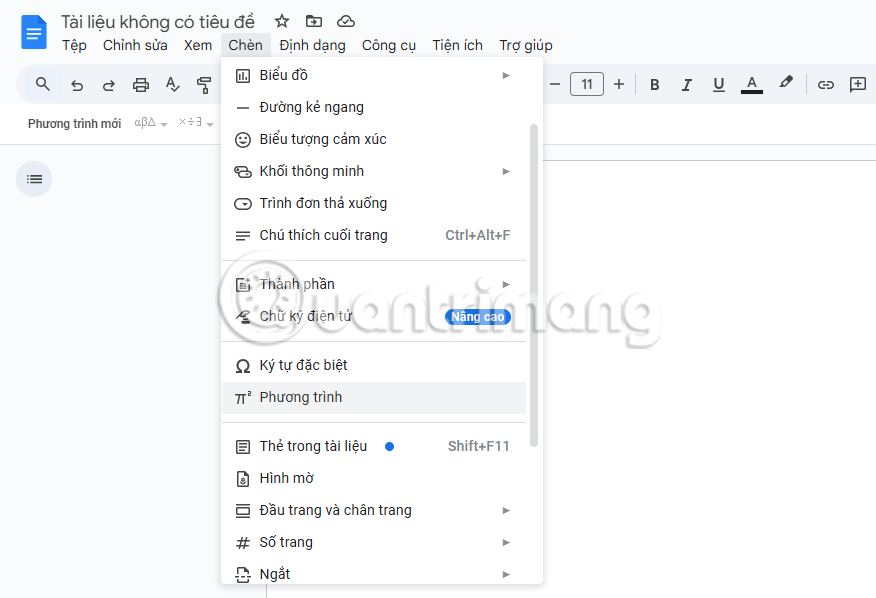Choose Biểu tượng cảm xúc
876x598 pixels.
coord(374,139)
